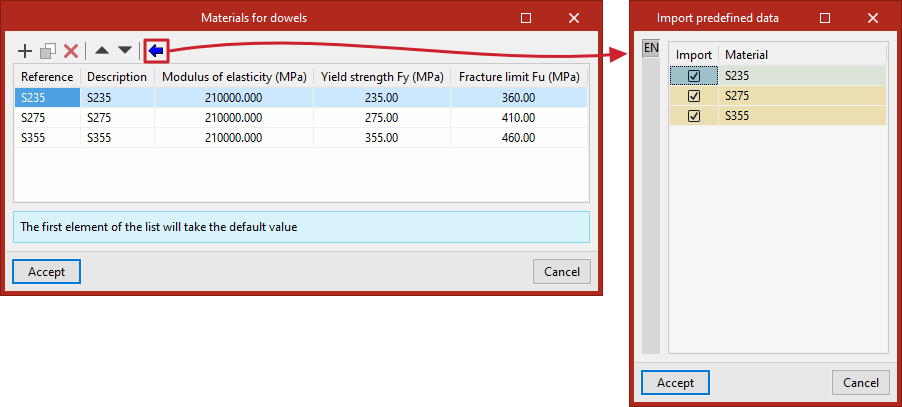Click modulus of elasticity value in S235 row

coord(234,98)
